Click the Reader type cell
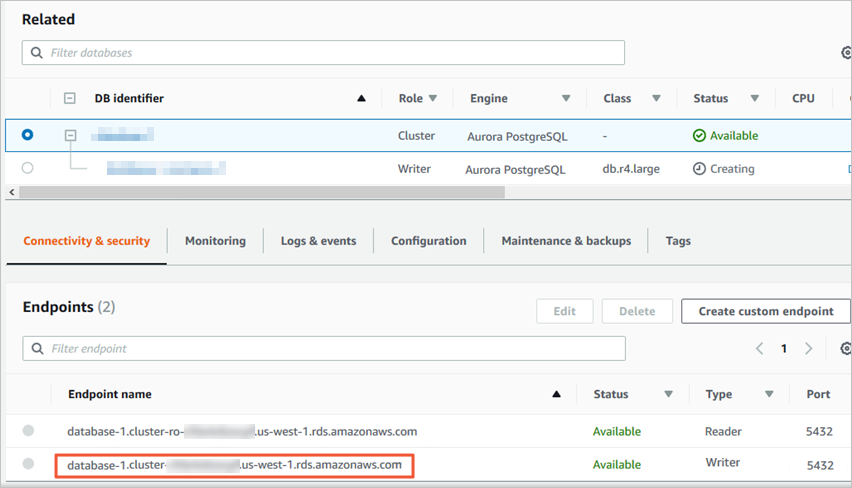The width and height of the screenshot is (852, 488). 723,431
